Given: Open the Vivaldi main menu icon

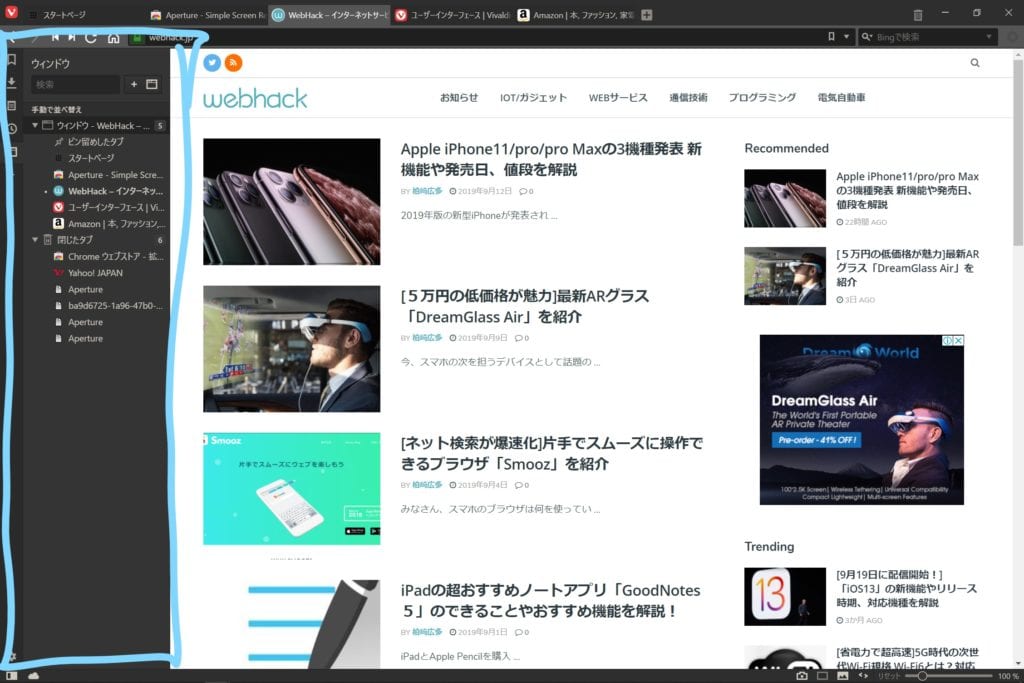Looking at the screenshot, I should (x=11, y=12).
